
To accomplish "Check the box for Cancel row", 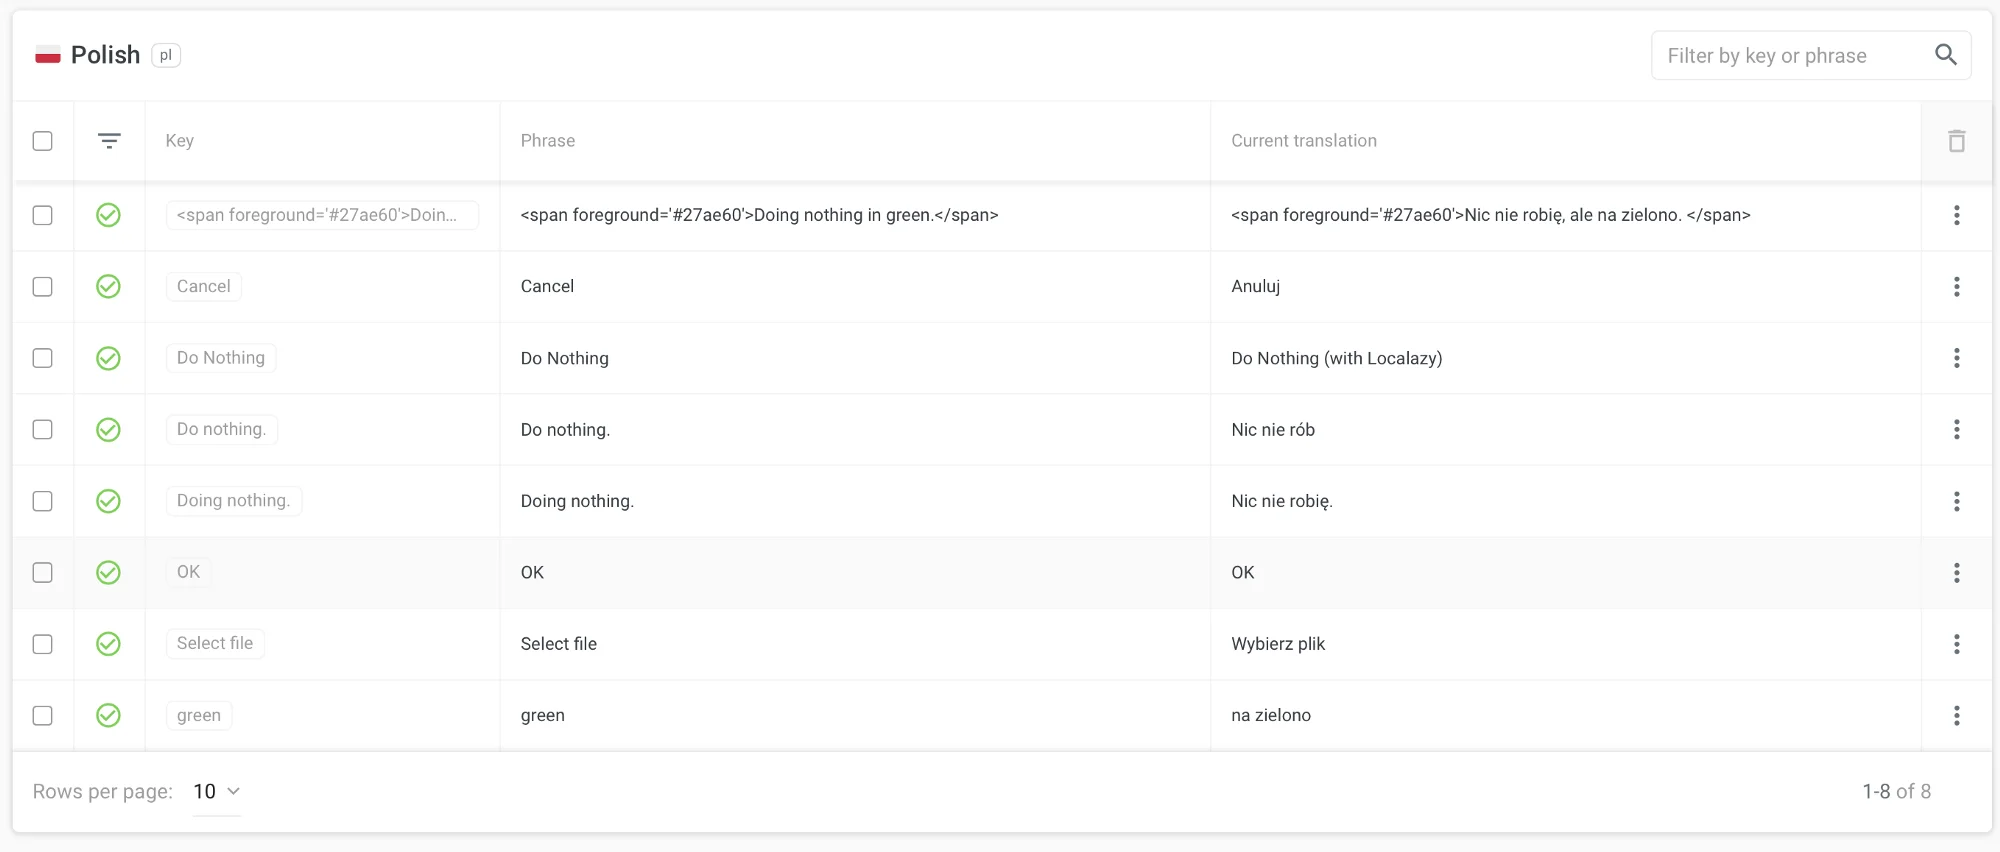I will [43, 287].
